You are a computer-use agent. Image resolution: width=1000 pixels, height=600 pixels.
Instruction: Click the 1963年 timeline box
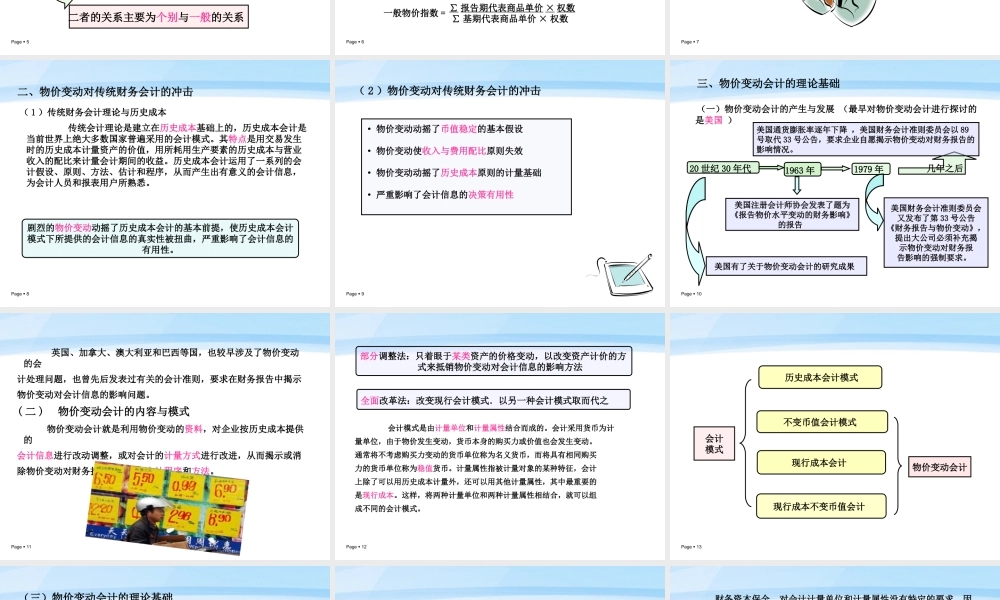[800, 169]
